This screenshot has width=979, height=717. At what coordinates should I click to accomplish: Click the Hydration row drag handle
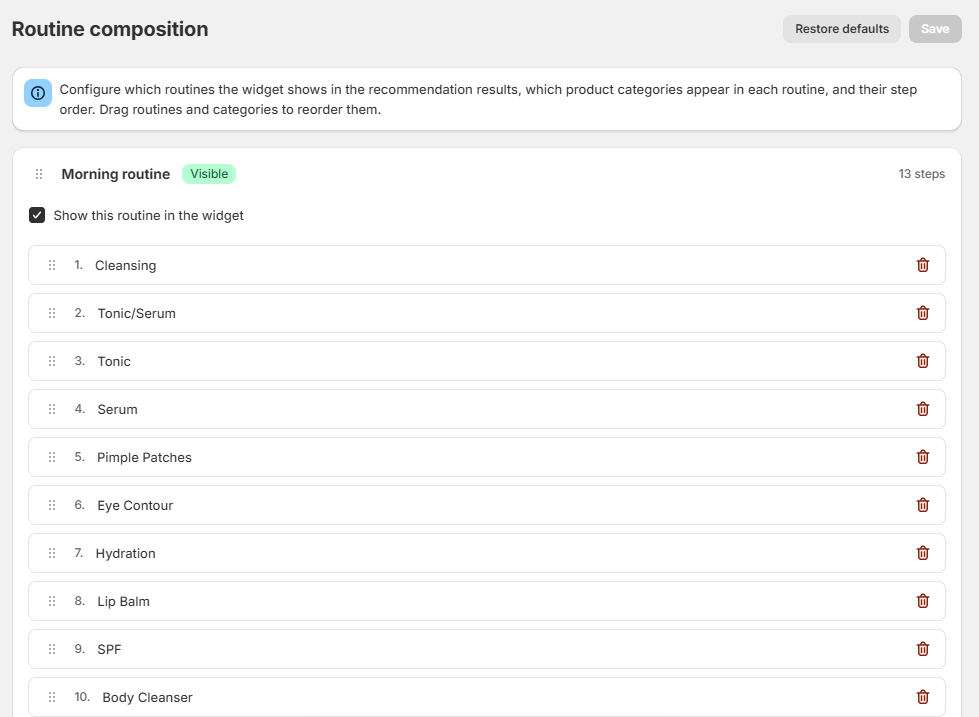(x=52, y=553)
